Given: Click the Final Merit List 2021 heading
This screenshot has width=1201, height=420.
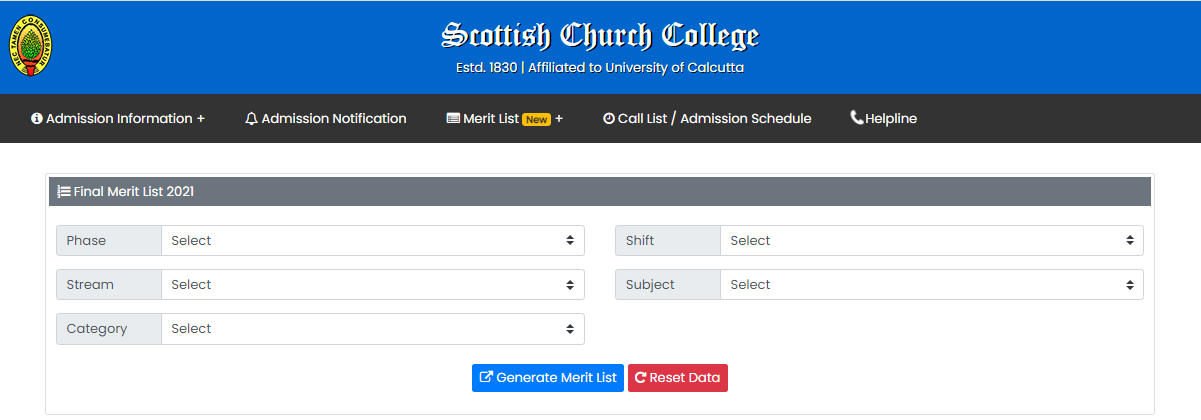Looking at the screenshot, I should (x=134, y=191).
